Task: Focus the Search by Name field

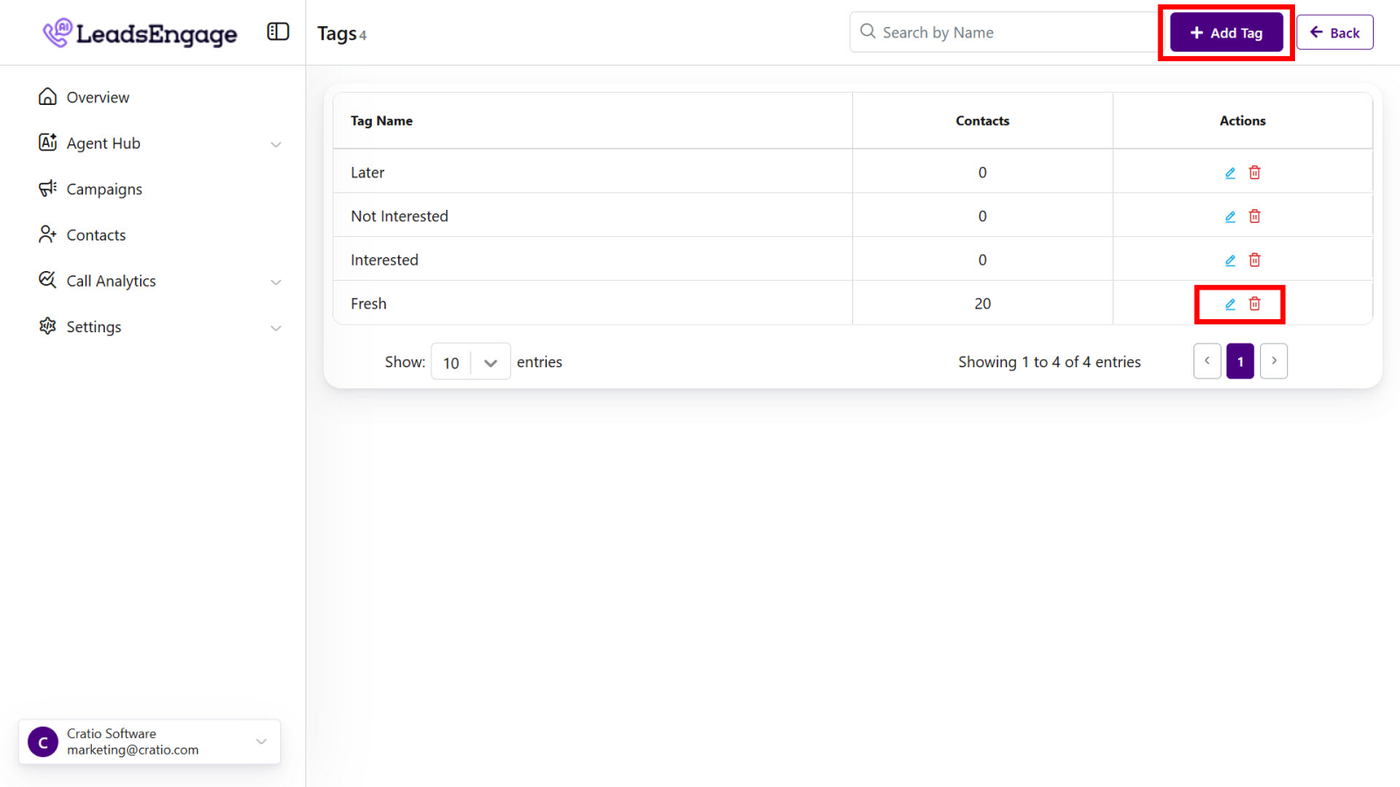Action: tap(1010, 33)
